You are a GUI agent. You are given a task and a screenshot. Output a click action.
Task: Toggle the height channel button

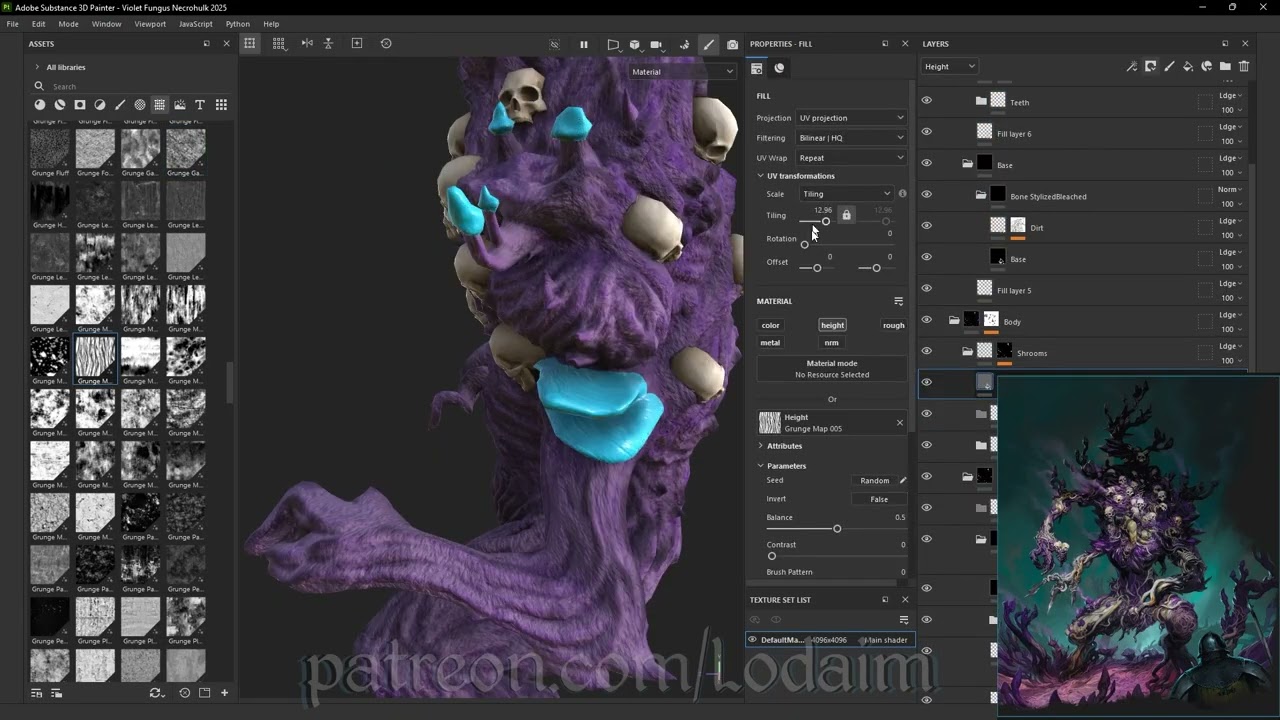pos(832,325)
